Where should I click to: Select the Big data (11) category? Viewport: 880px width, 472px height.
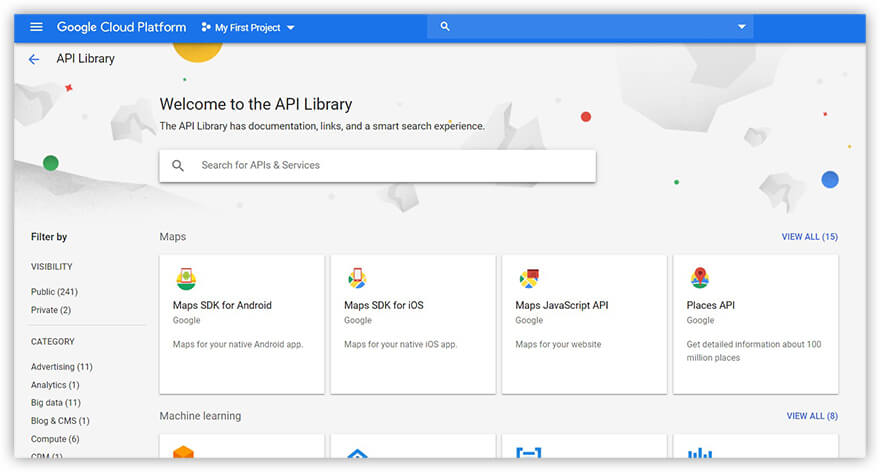[x=56, y=403]
